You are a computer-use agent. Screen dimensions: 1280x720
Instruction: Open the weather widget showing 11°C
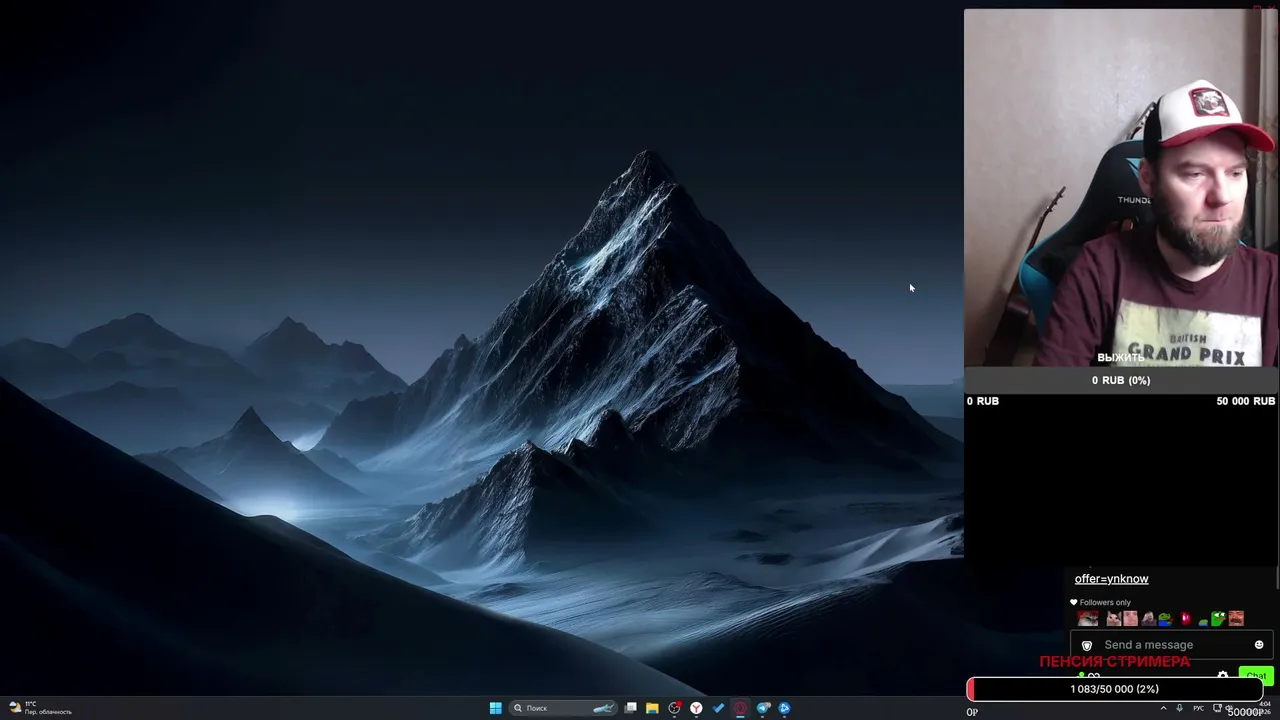click(40, 708)
